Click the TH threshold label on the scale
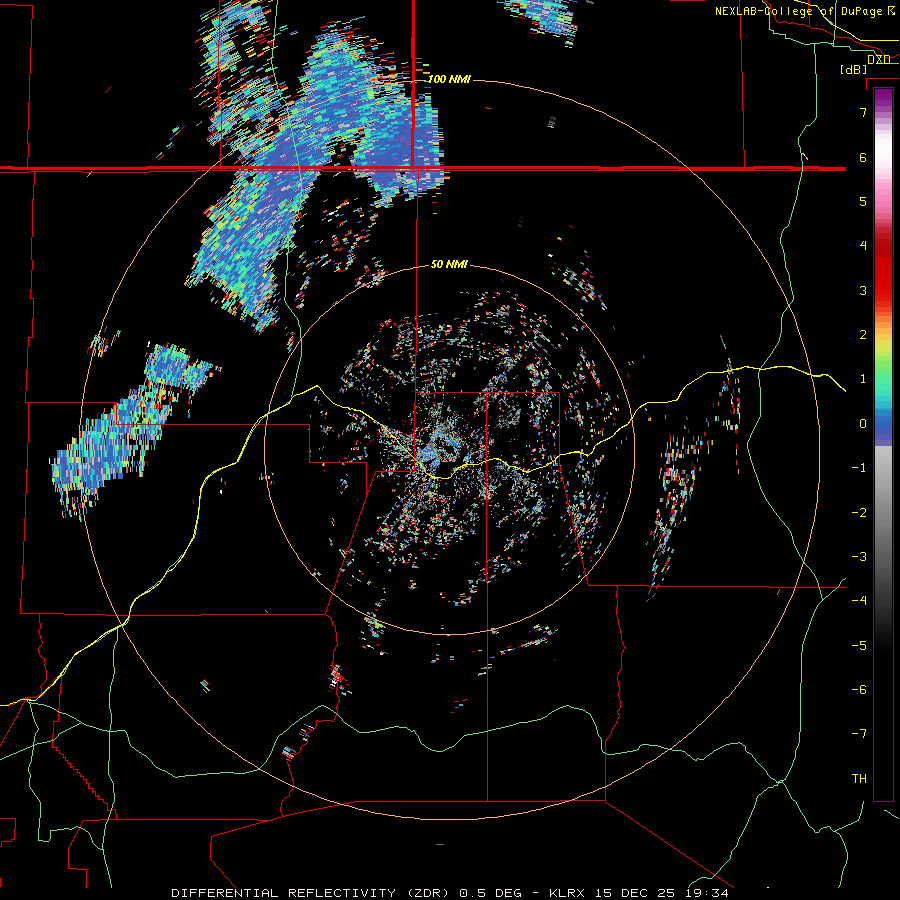The height and width of the screenshot is (900, 900). (x=859, y=779)
